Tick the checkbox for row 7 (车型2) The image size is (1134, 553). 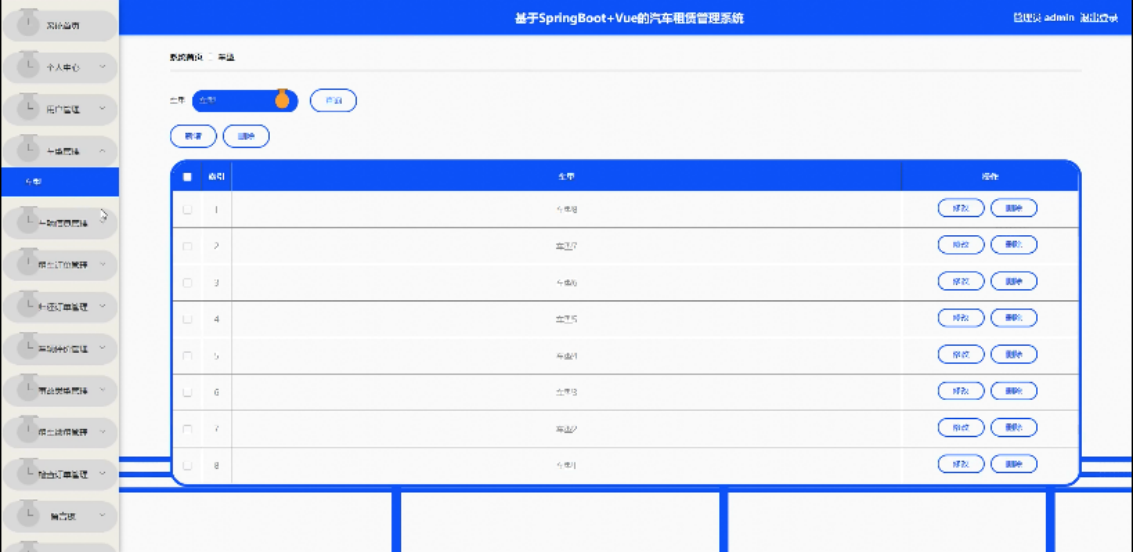(187, 429)
